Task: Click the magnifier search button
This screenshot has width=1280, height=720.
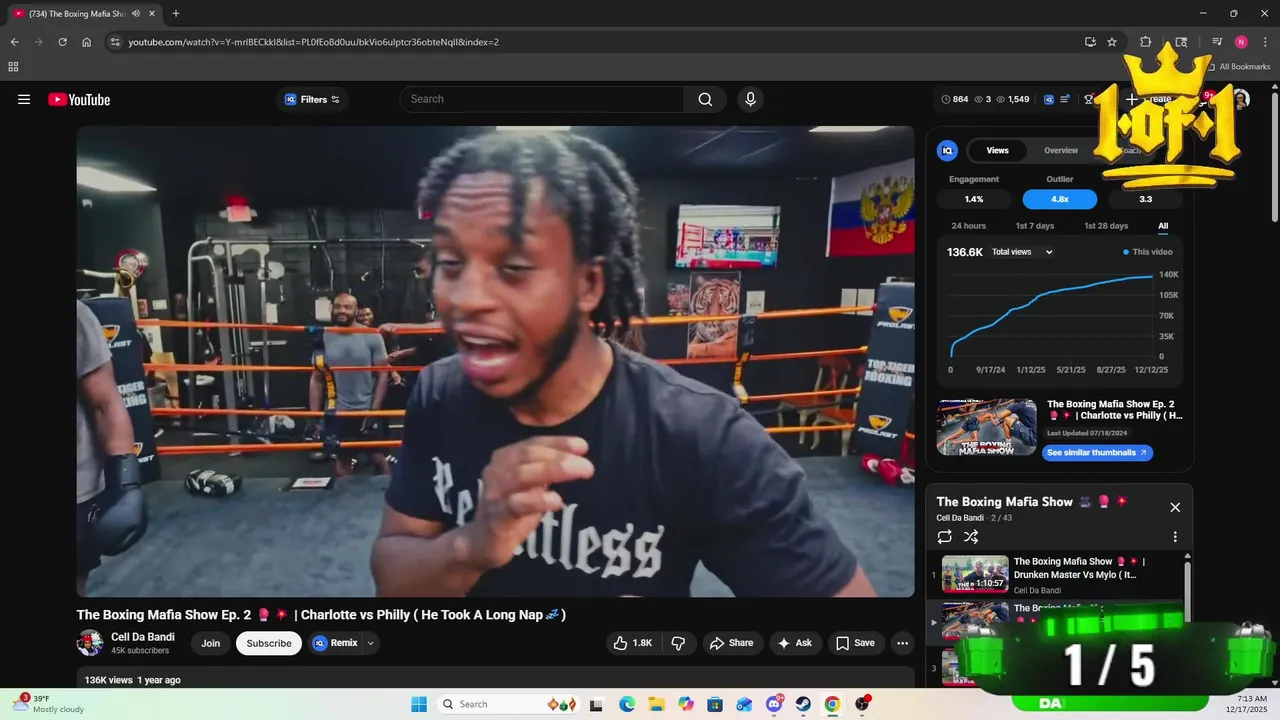Action: point(705,99)
